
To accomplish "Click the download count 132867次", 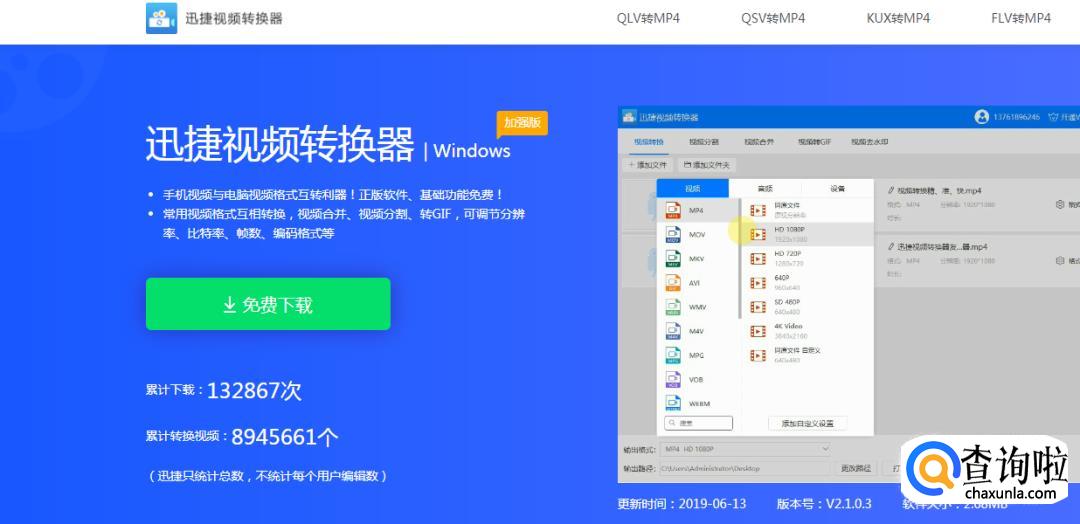I will tap(254, 391).
